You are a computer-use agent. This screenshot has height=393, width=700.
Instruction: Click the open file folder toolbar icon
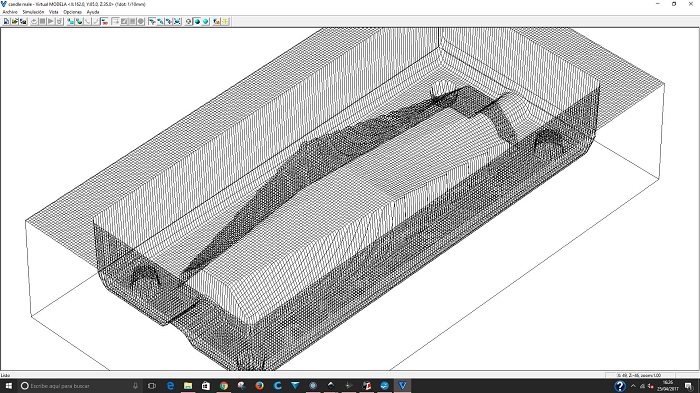pyautogui.click(x=15, y=21)
